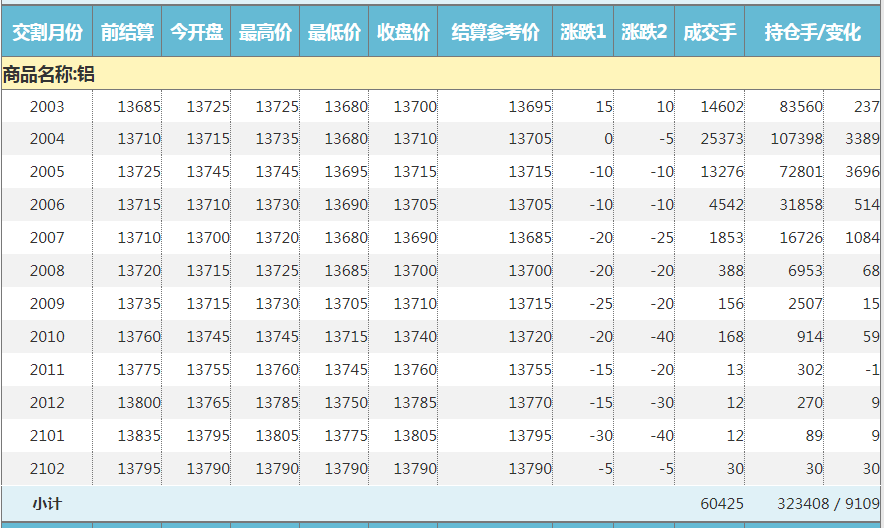The image size is (884, 528).
Task: Click the 结算参考价 column header
Action: coord(495,32)
